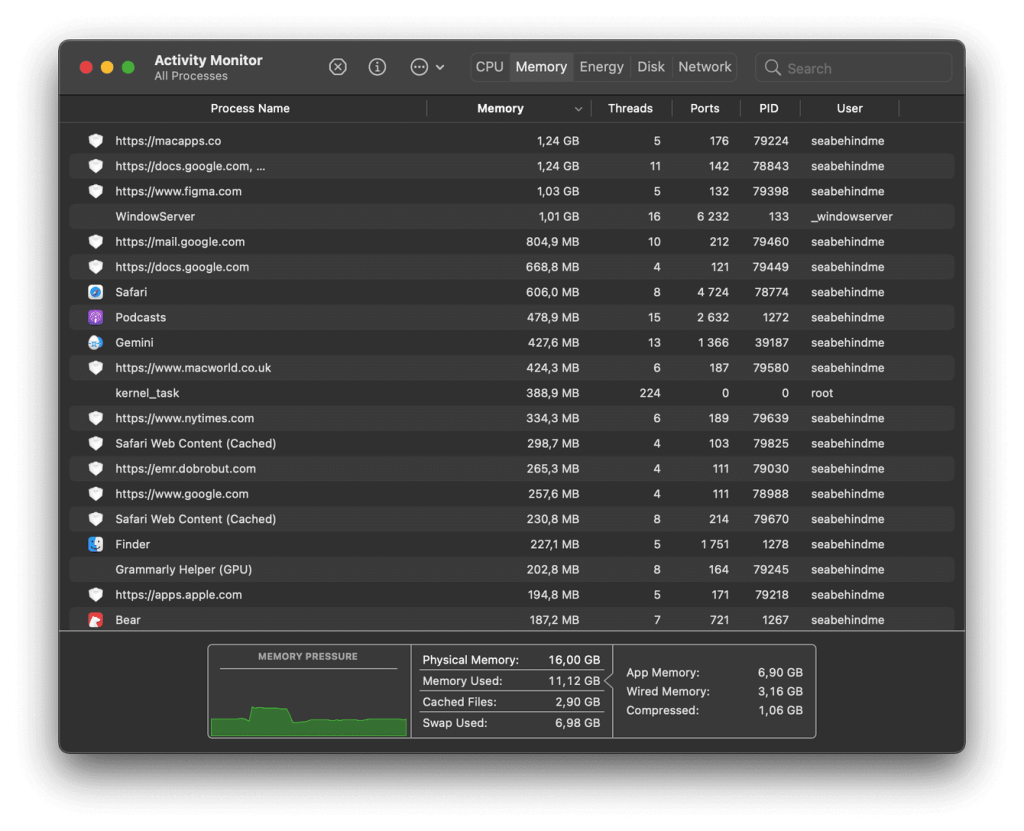Screen dimensions: 1024x831
Task: Open the process info icon
Action: (377, 67)
